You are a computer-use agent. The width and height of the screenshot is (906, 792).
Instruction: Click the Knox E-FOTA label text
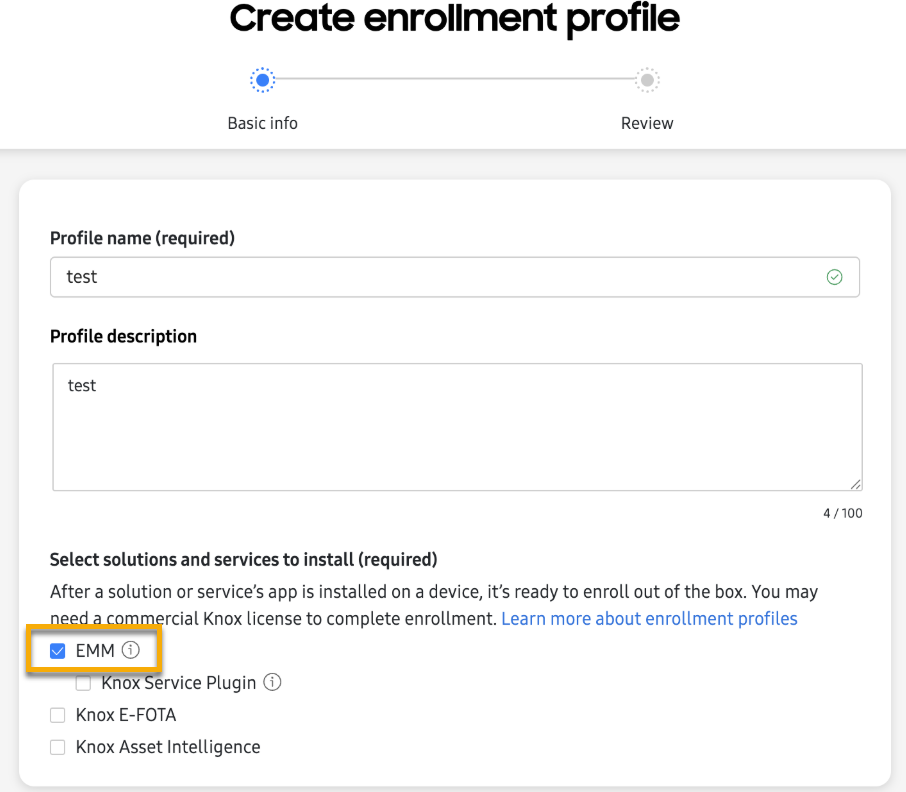coord(126,715)
